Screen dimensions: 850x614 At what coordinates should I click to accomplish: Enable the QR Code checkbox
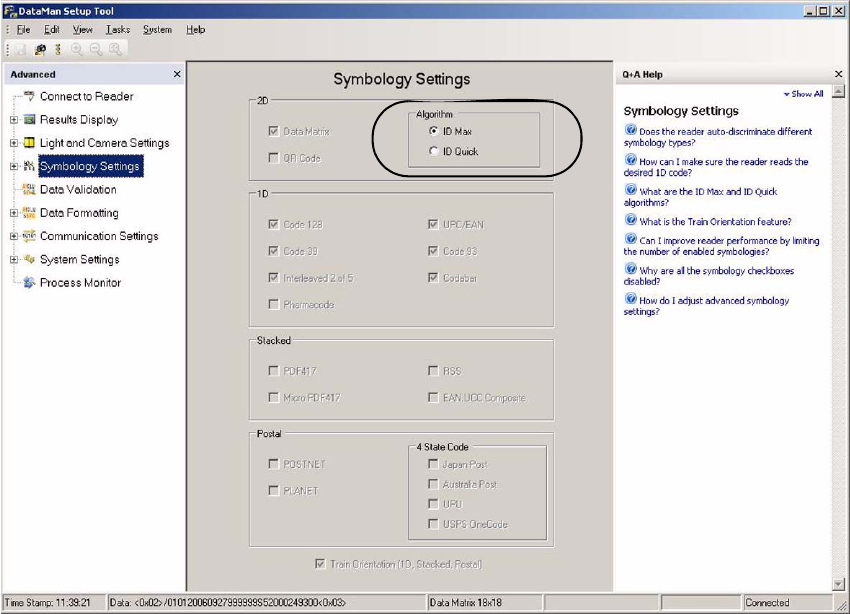[274, 158]
